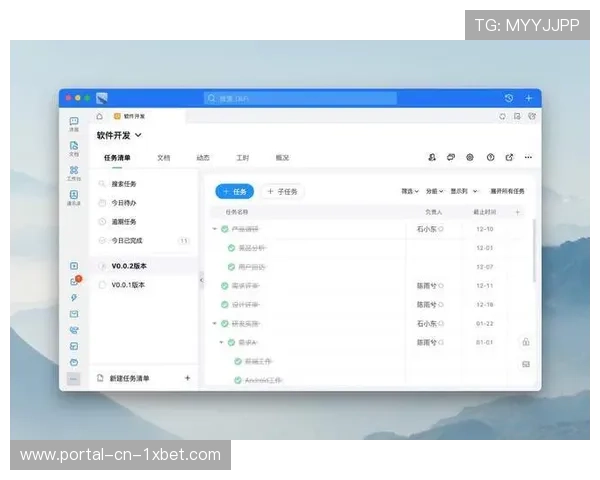Image resolution: width=600 pixels, height=480 pixels.
Task: Switch to the 概况 tab
Action: pos(282,158)
